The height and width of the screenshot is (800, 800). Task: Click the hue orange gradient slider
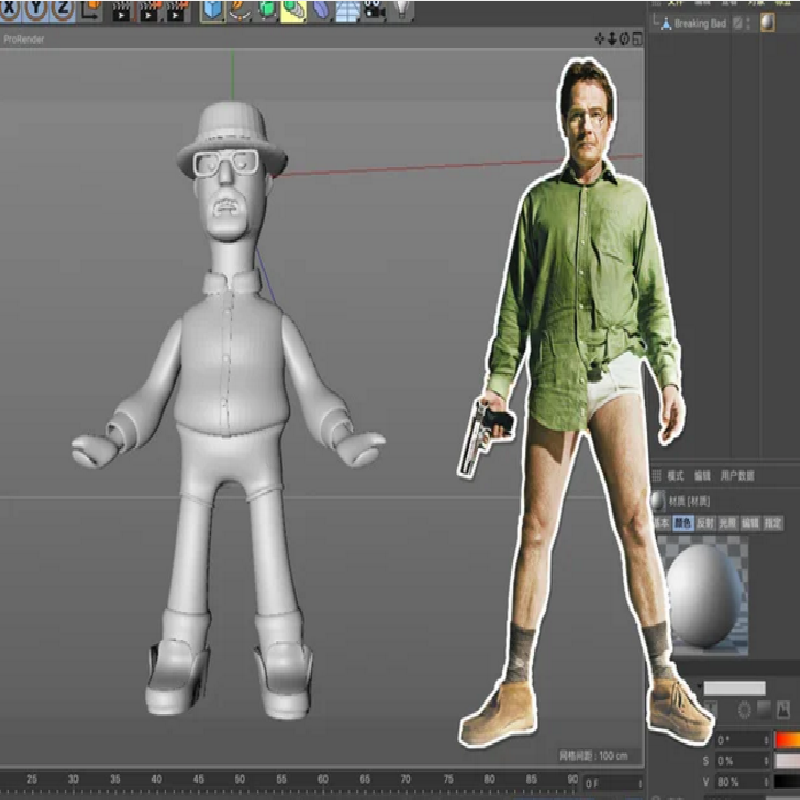(787, 740)
